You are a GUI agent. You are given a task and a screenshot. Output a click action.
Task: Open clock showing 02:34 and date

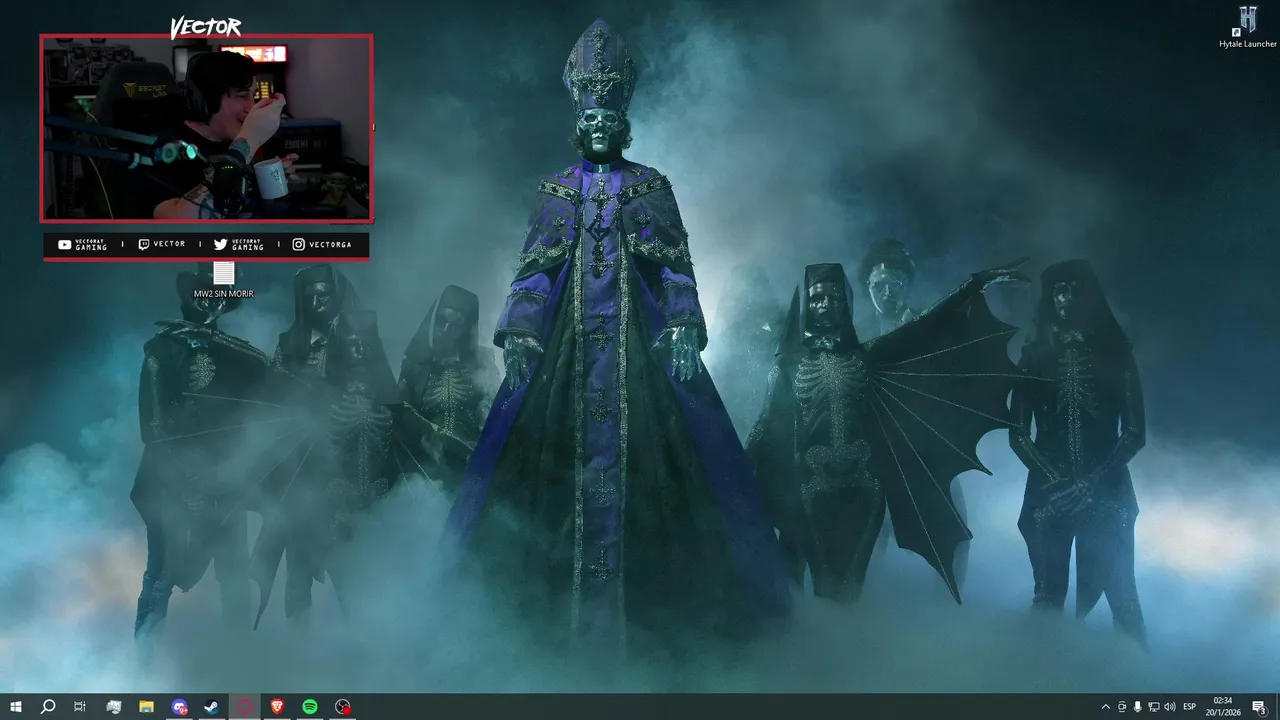1223,707
